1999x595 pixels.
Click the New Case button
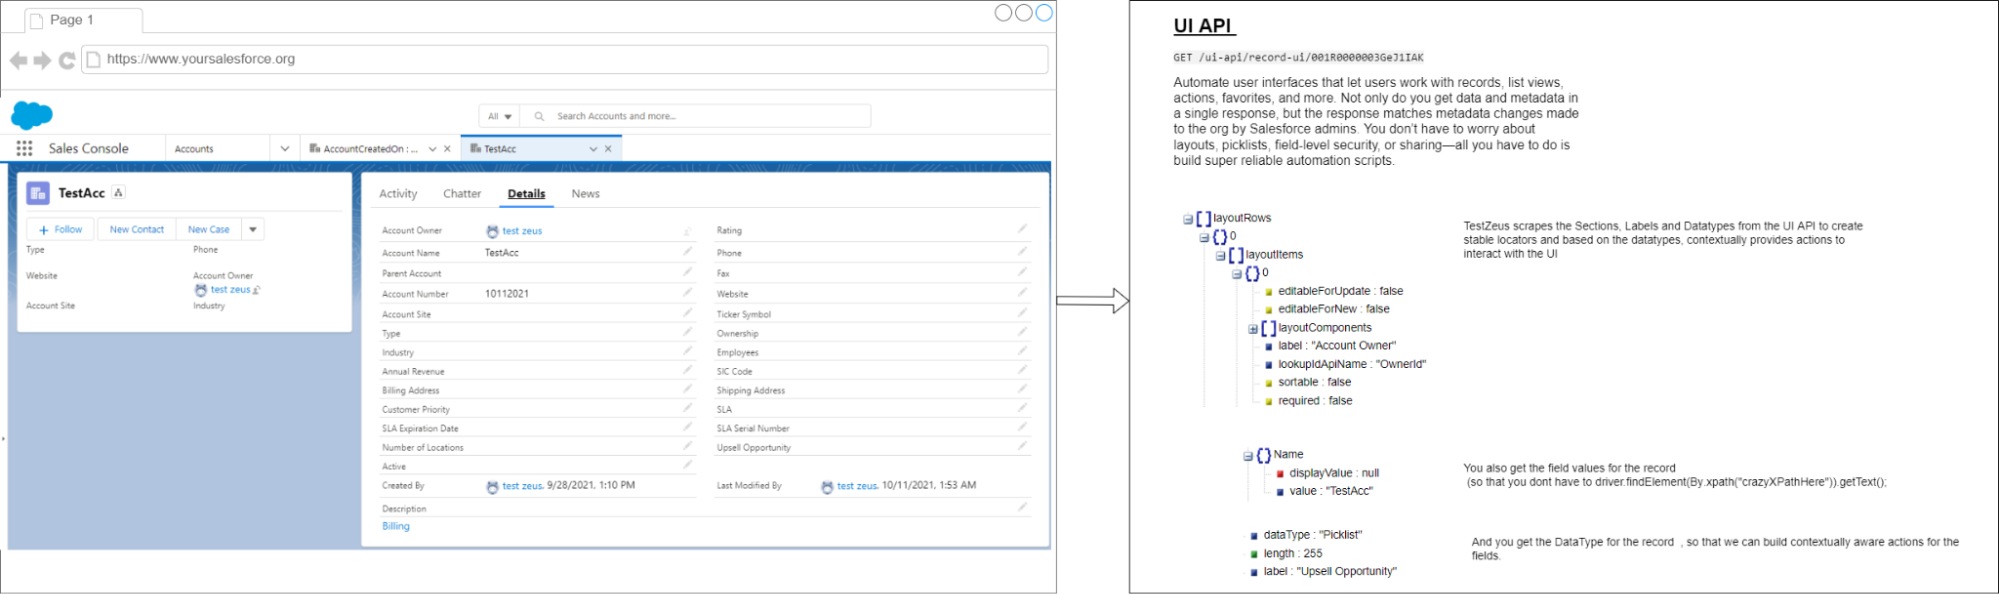coord(209,229)
